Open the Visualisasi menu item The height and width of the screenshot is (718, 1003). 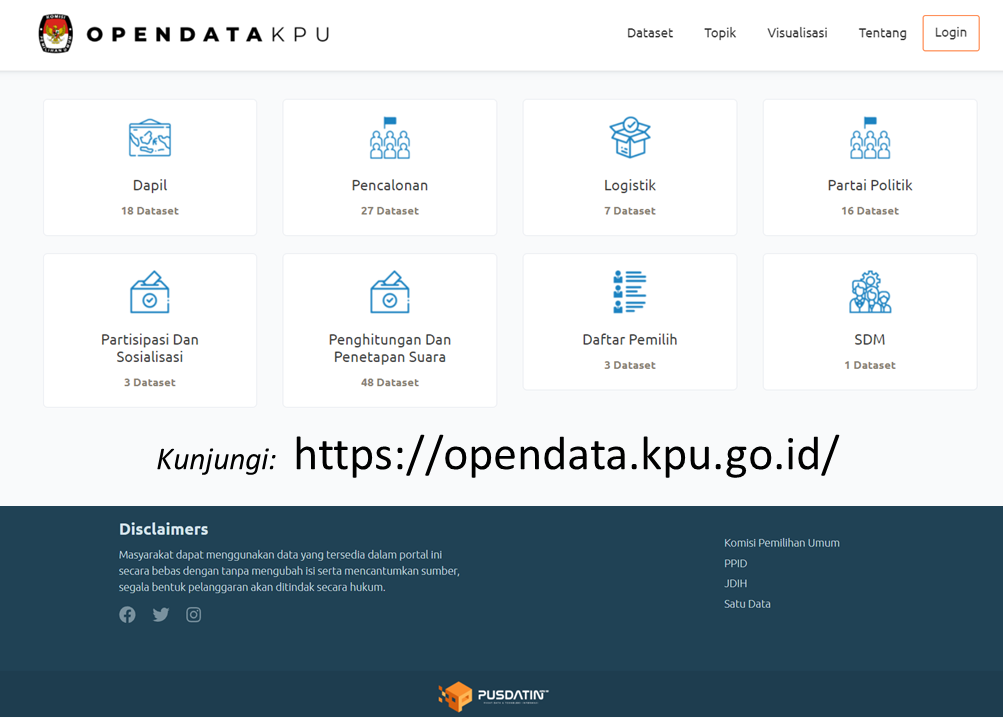[x=797, y=33]
